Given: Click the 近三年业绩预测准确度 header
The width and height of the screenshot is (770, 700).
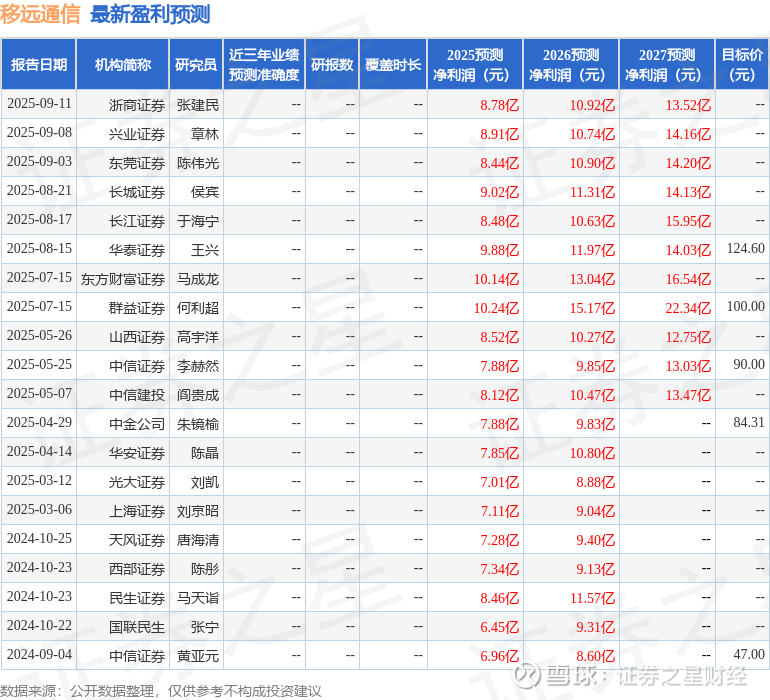Looking at the screenshot, I should (x=264, y=64).
